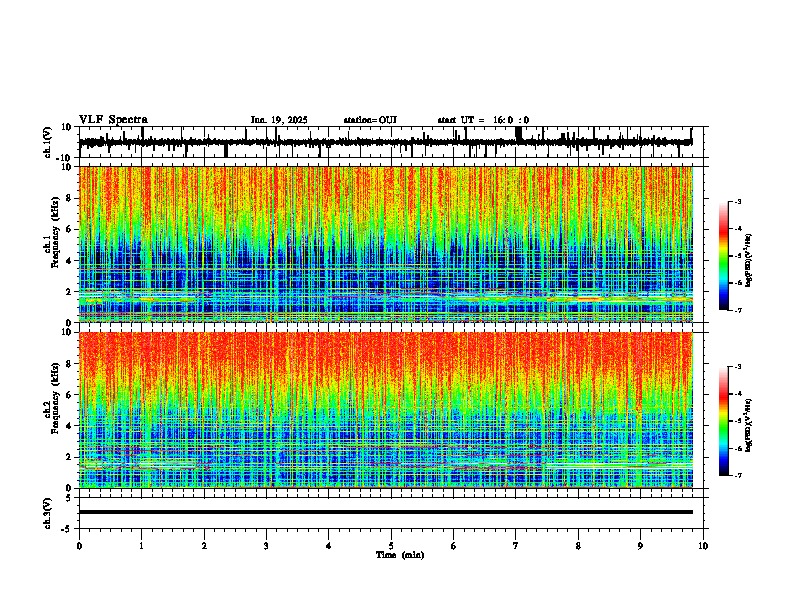
Task: Click the "10" tick on the time axis
Action: click(x=703, y=546)
